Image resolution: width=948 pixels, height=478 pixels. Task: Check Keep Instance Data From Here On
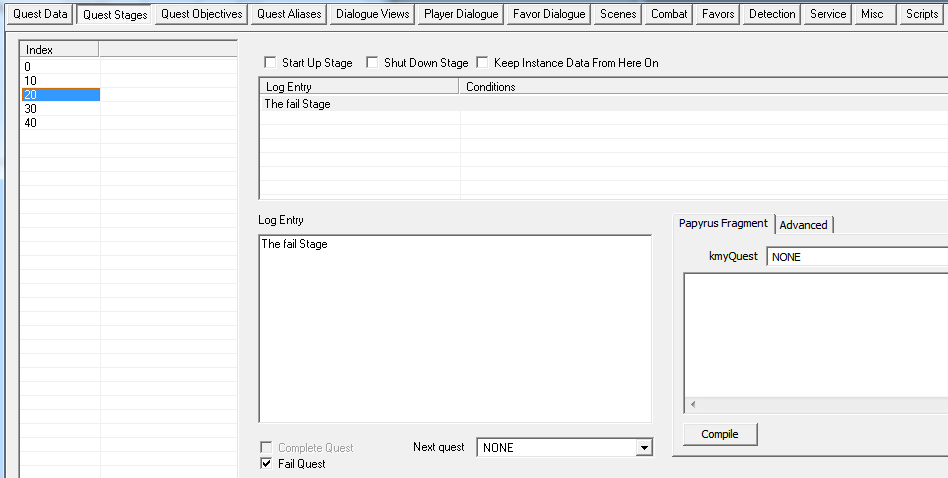point(482,63)
